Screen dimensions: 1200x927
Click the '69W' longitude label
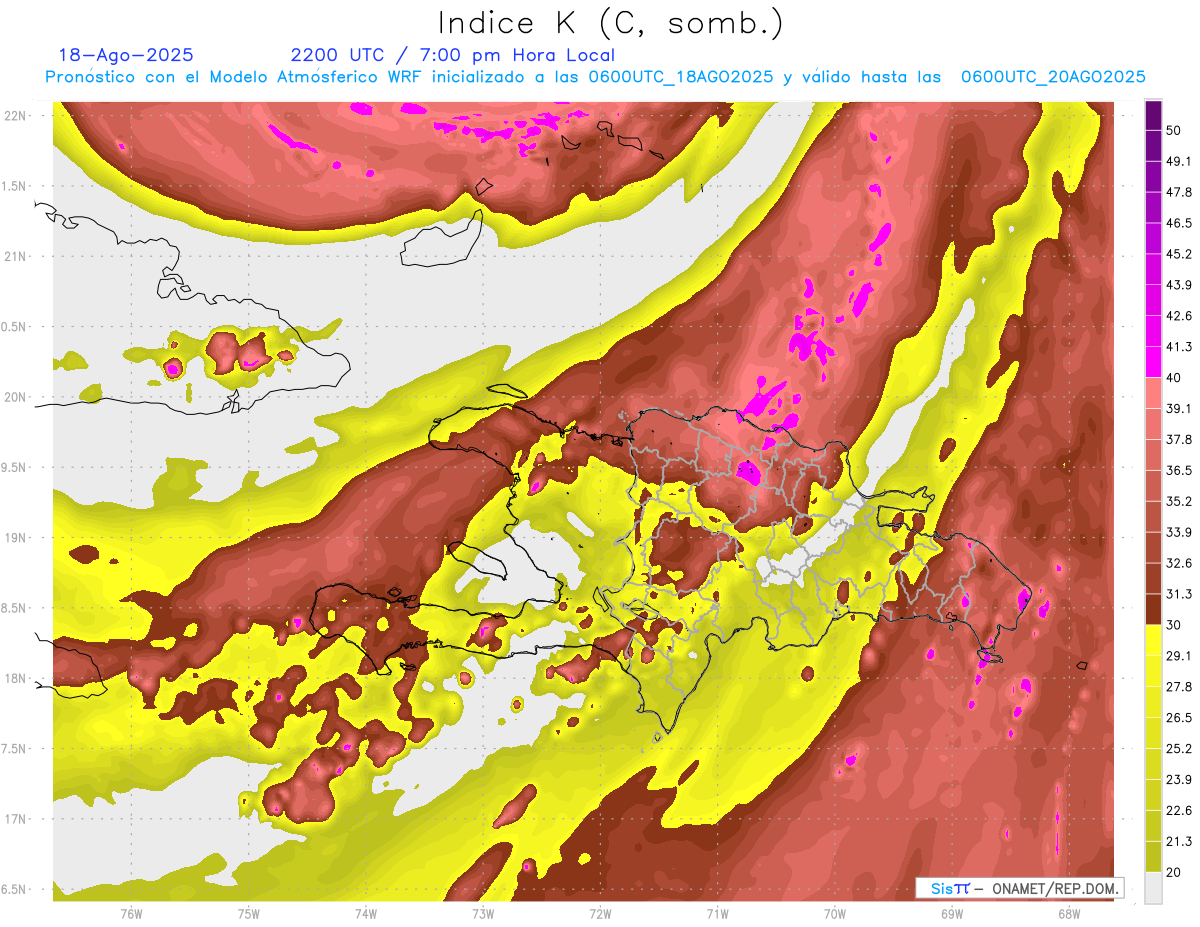(x=951, y=913)
